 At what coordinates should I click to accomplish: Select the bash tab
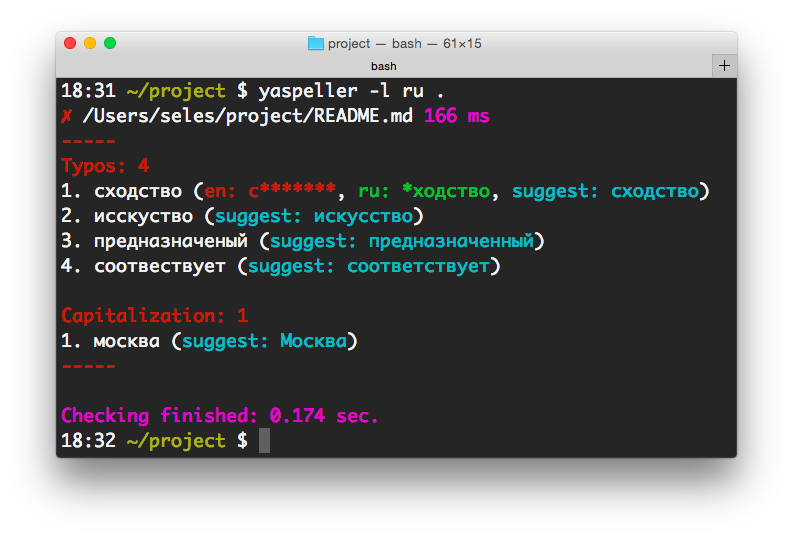[x=384, y=66]
